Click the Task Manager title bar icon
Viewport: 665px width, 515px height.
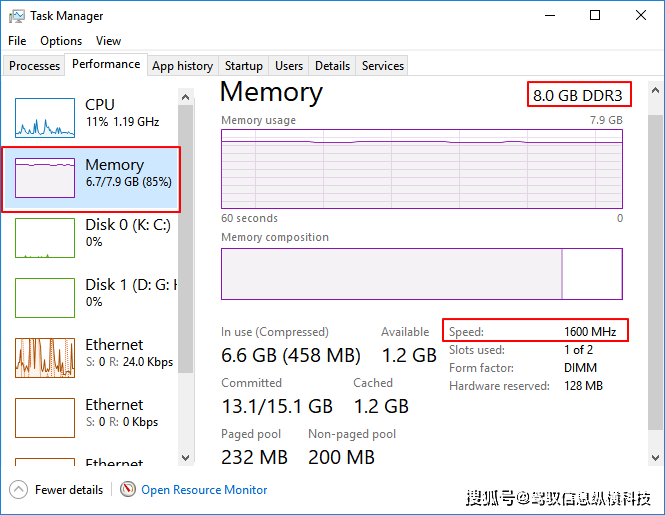tap(16, 16)
